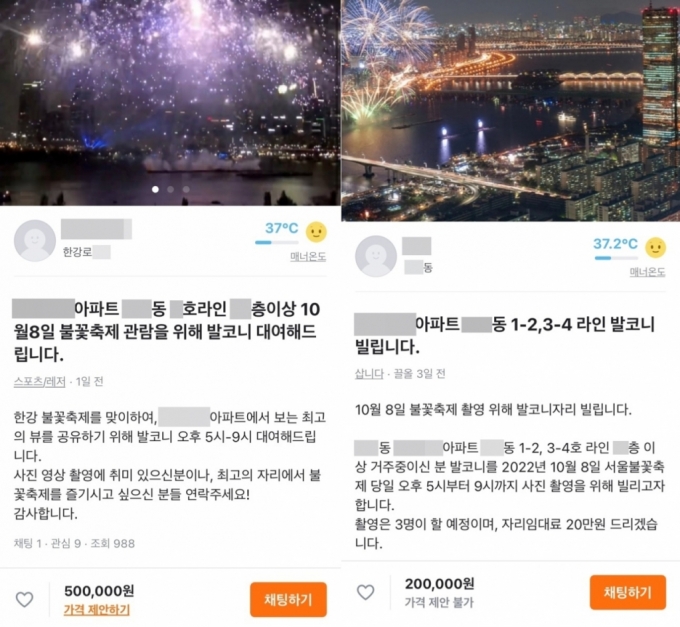
Task: Open the purple fireworks listing photo
Action: click(170, 102)
